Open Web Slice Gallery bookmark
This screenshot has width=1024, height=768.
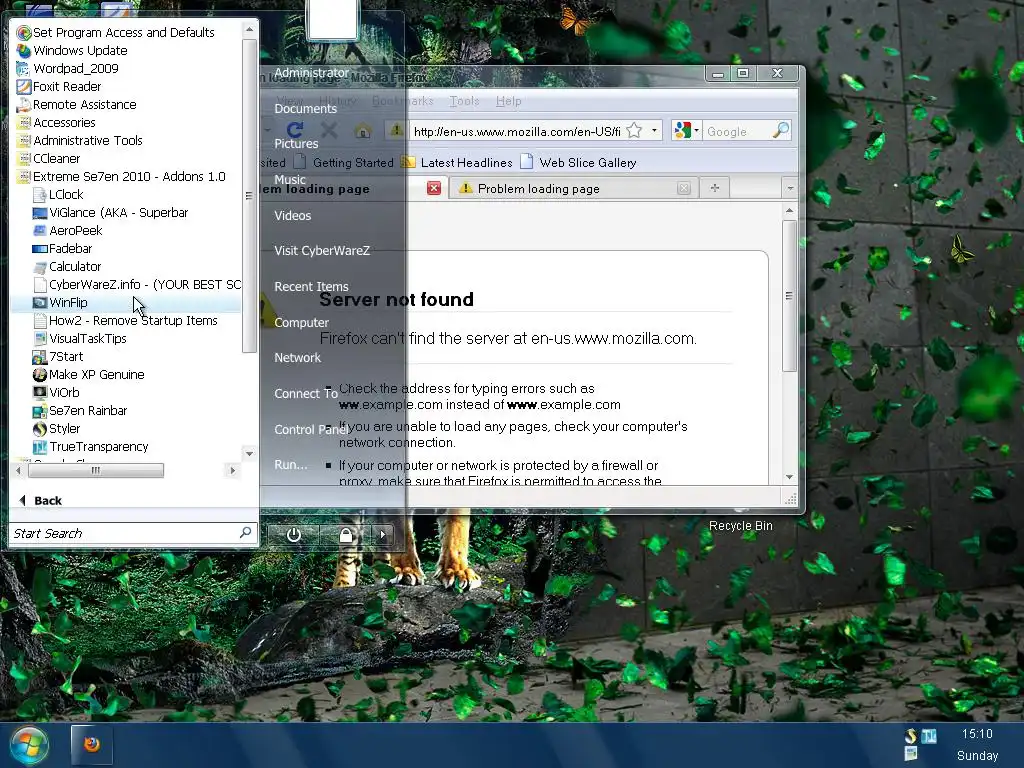[579, 163]
